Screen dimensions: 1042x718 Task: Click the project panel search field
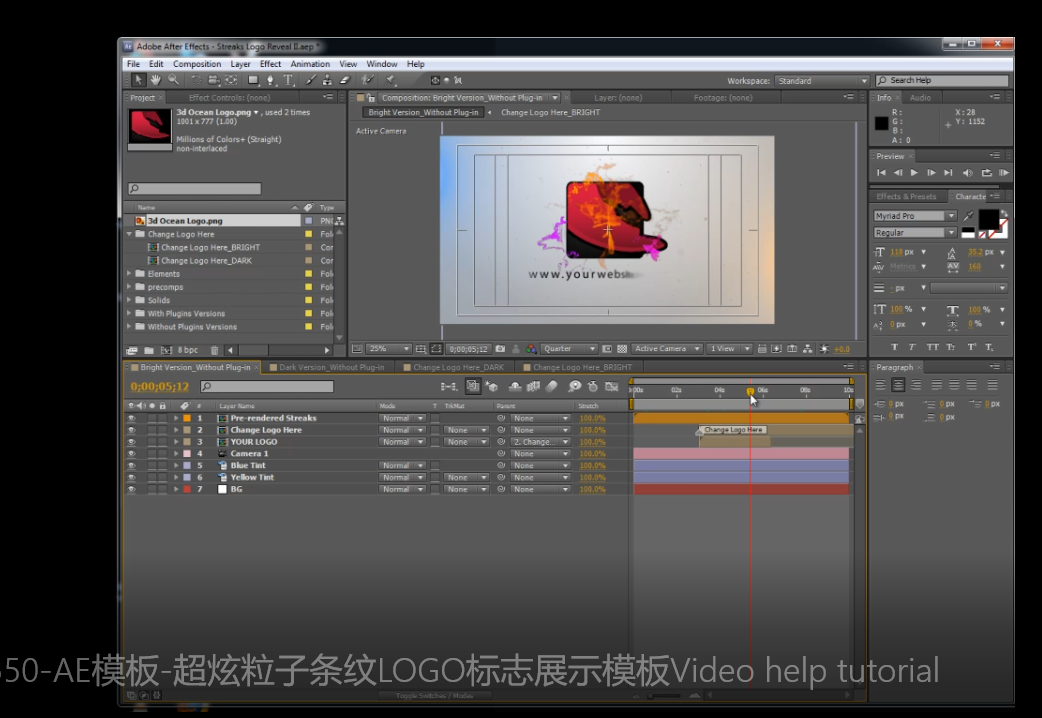195,189
